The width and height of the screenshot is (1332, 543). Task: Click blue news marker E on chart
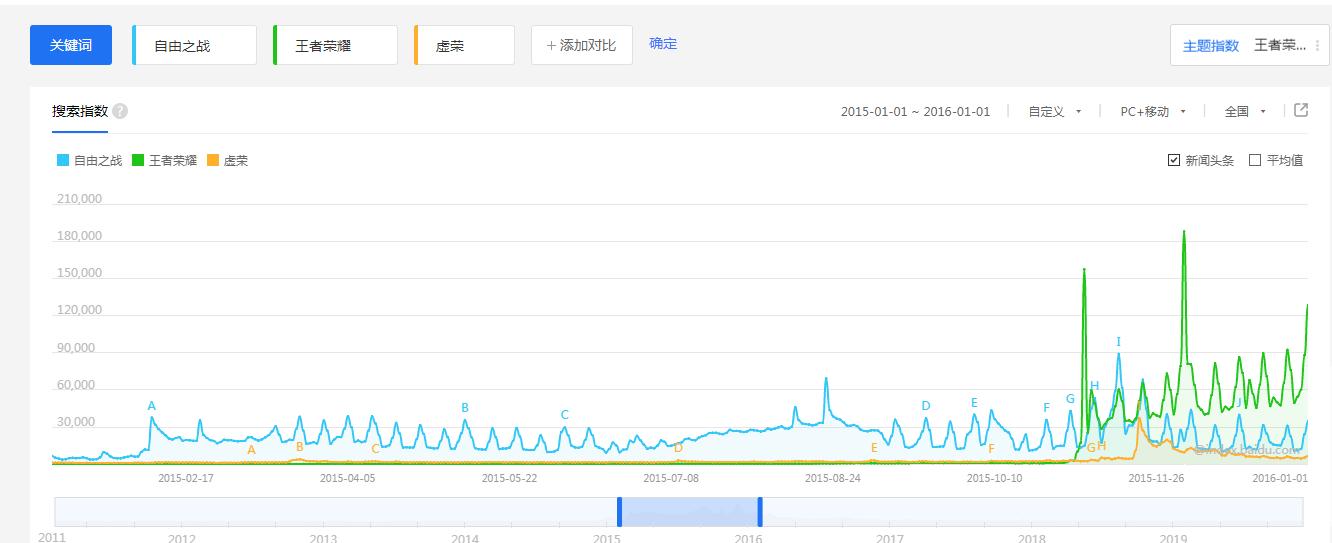[x=974, y=403]
